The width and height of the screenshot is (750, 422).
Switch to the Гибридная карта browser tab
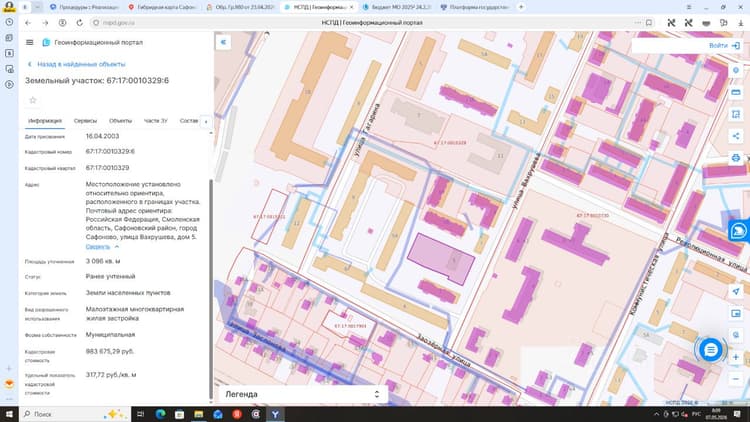point(161,7)
